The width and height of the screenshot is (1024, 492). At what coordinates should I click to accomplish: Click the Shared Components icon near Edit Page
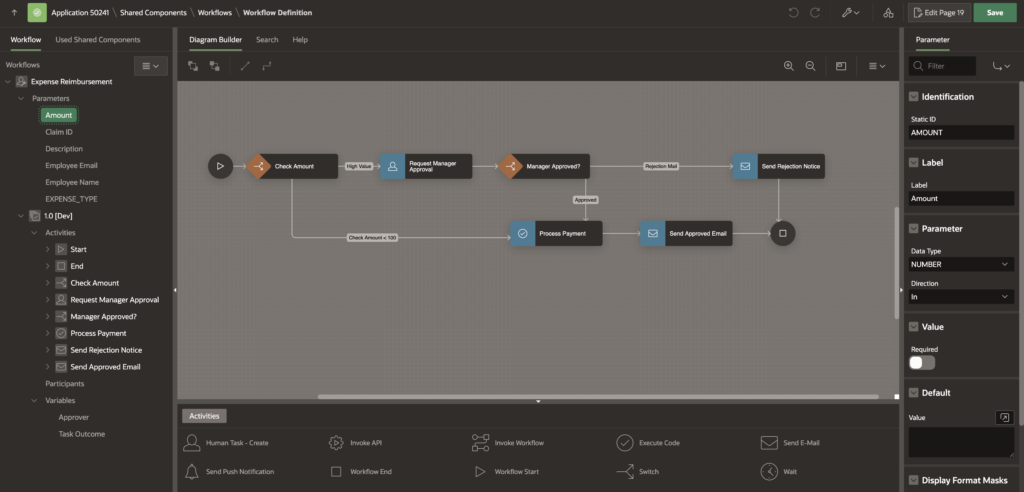(889, 13)
